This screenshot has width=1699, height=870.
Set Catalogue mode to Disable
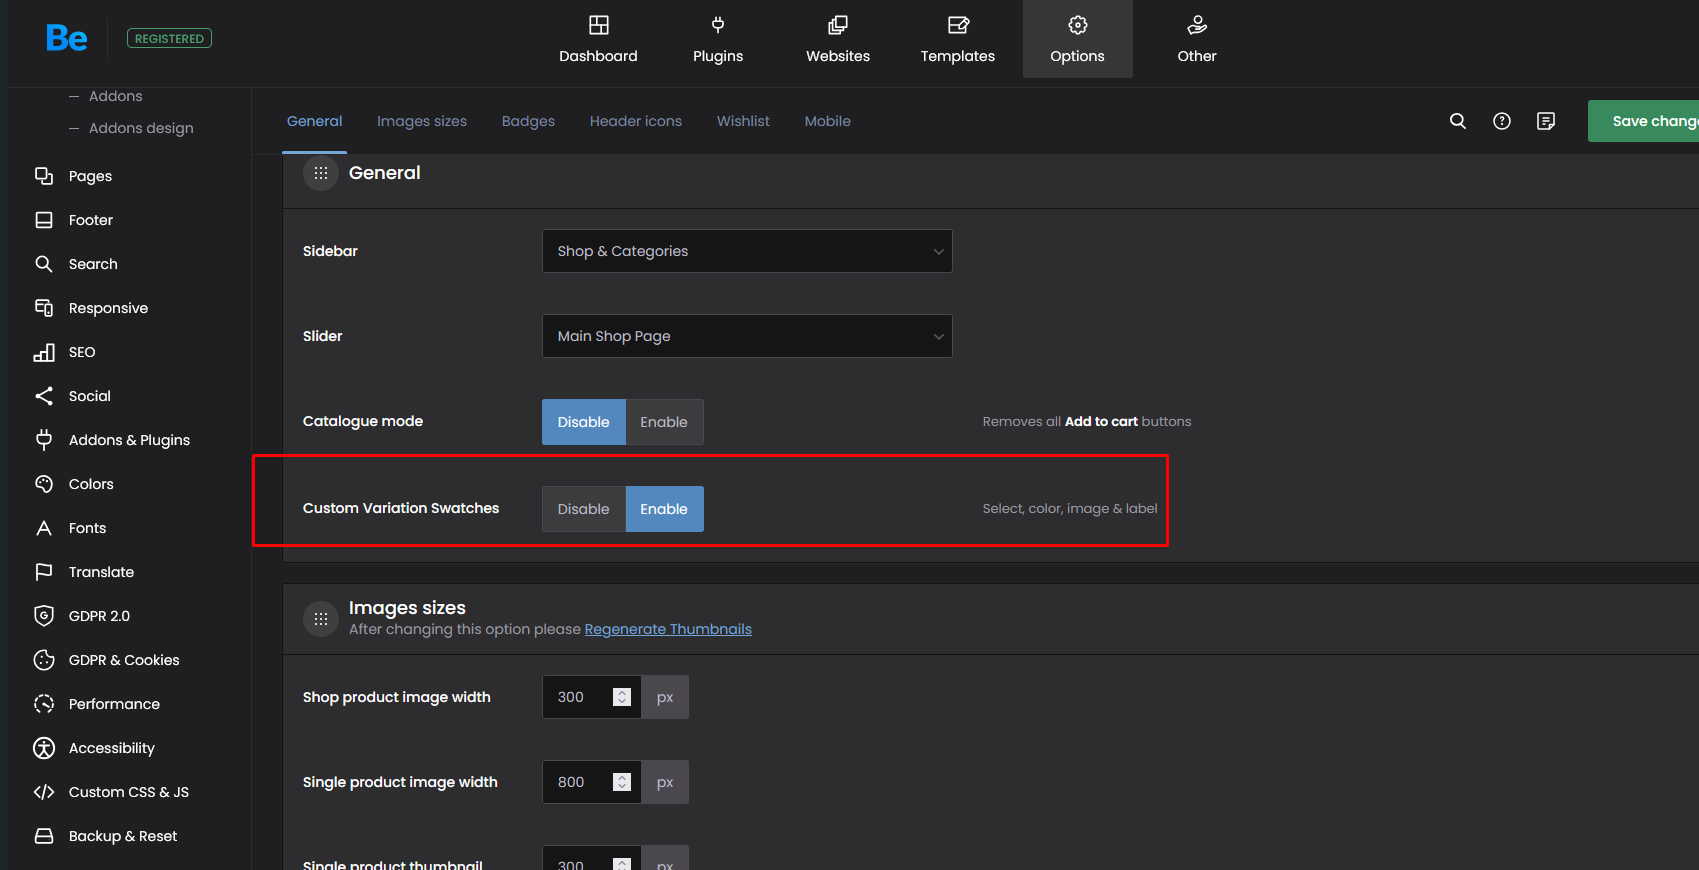pos(584,422)
